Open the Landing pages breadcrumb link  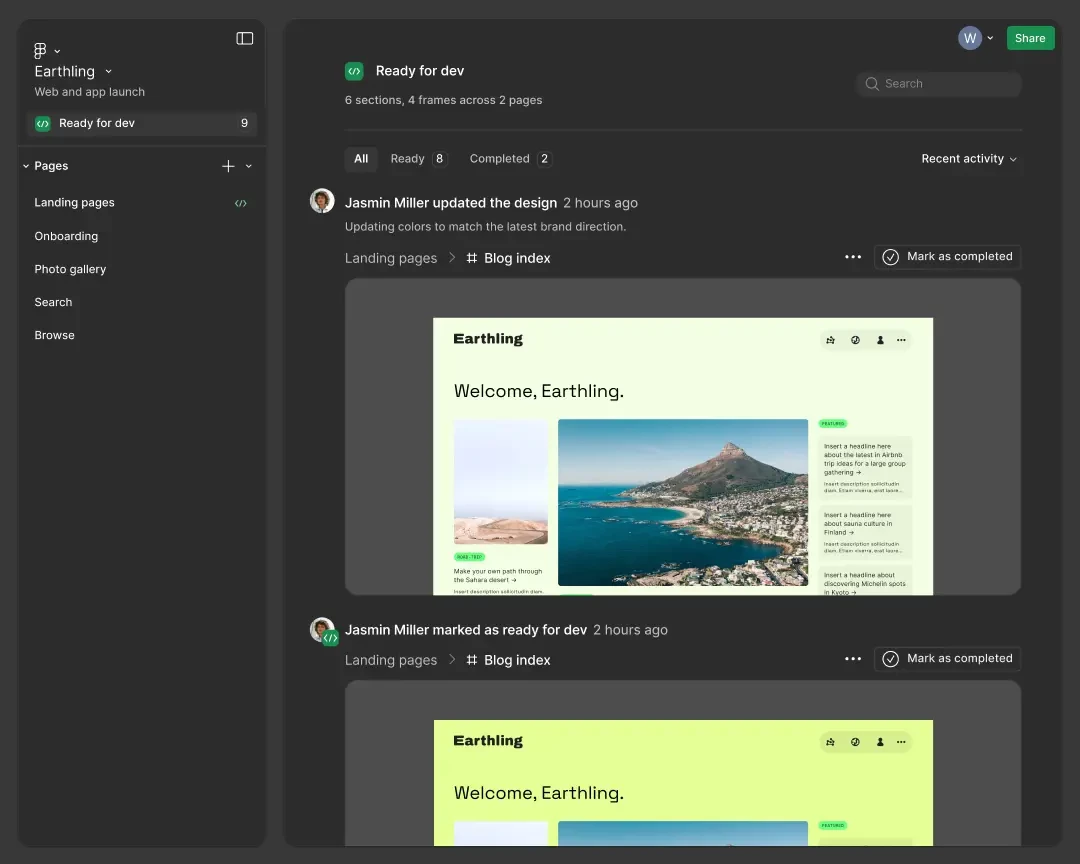(391, 257)
